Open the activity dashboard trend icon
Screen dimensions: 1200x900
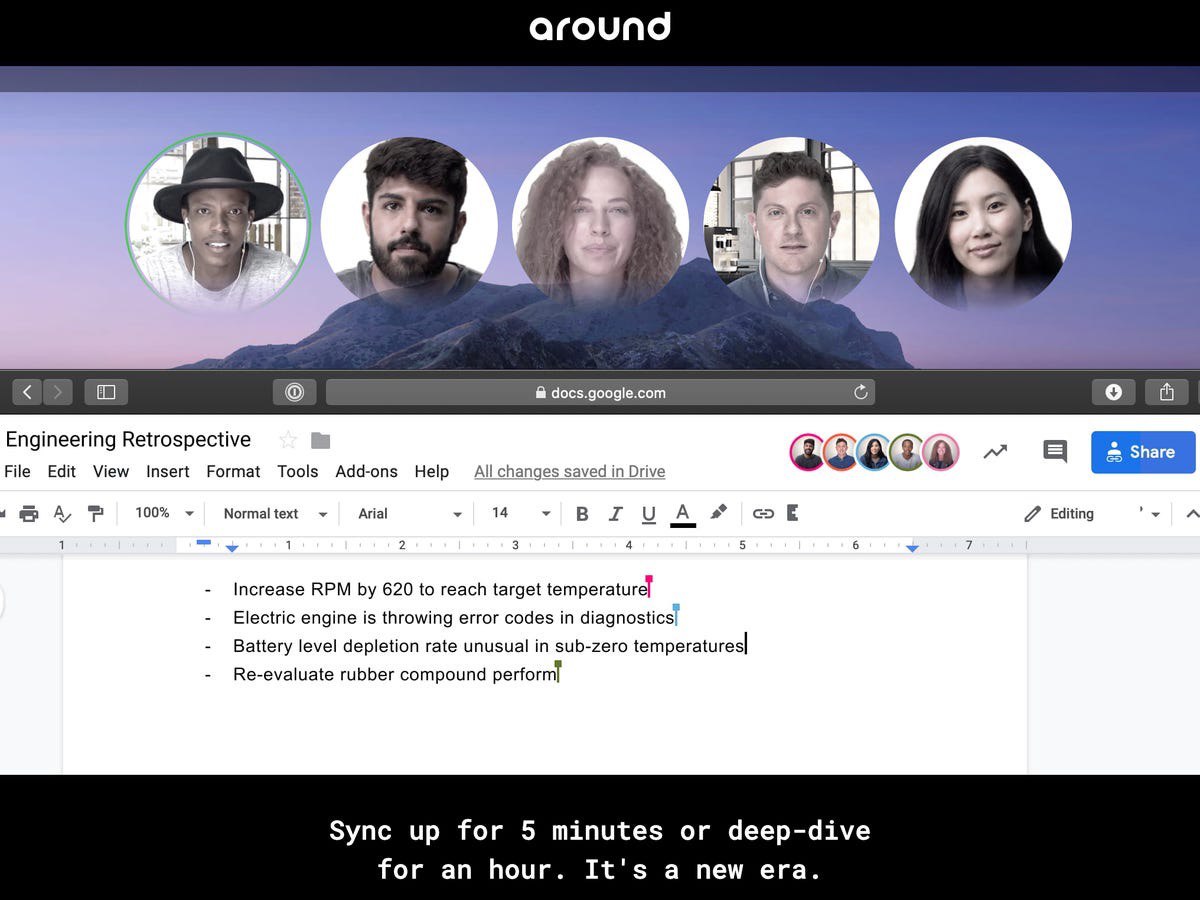995,452
